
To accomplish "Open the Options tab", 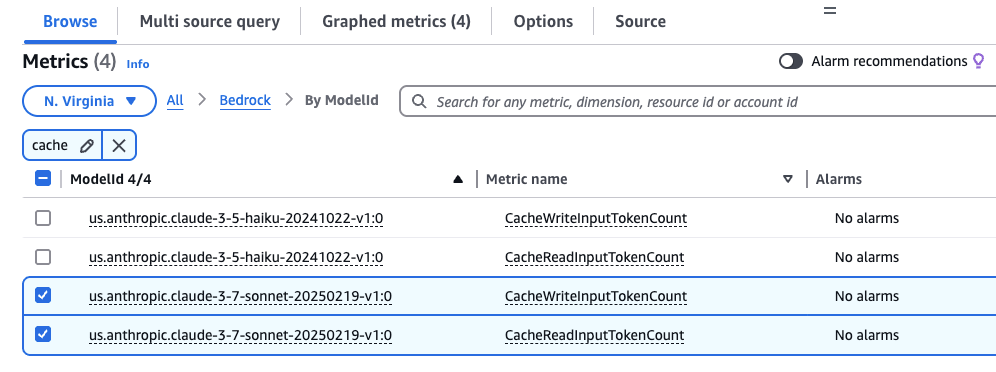I will 543,22.
